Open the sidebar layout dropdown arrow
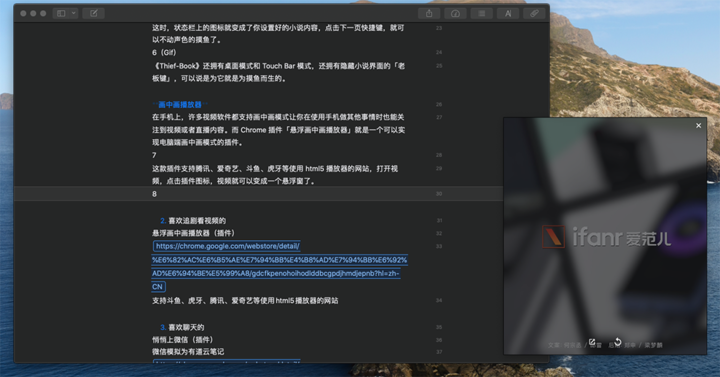Viewport: 720px width, 377px height. tap(73, 13)
